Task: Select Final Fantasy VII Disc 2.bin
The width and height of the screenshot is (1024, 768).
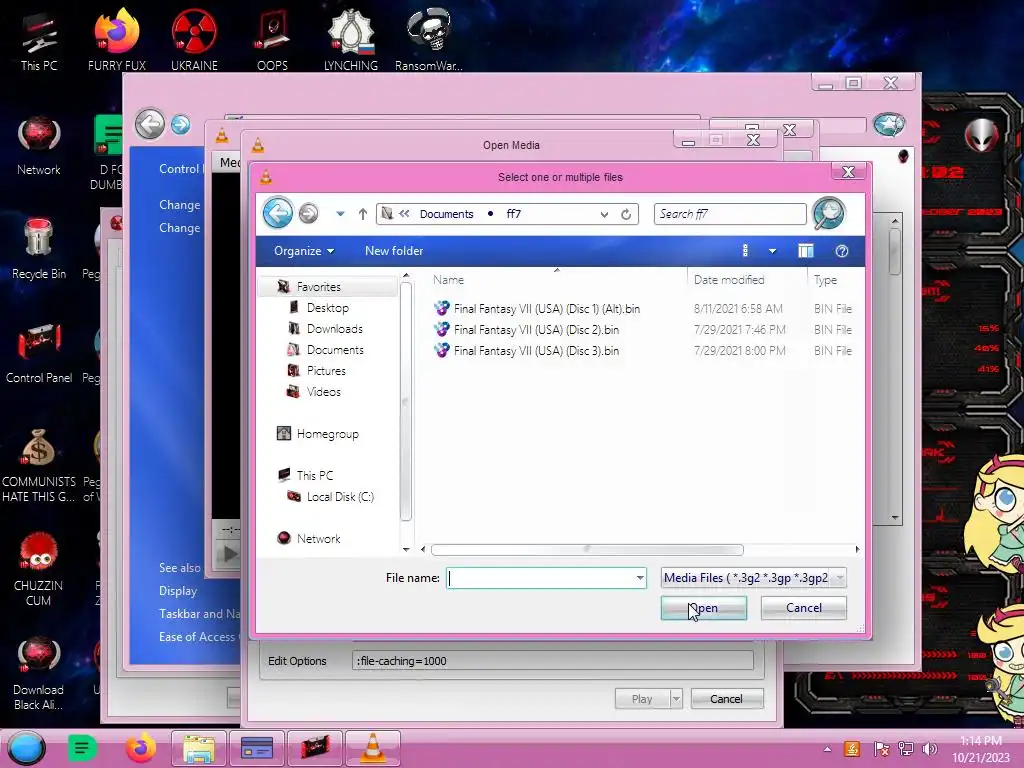Action: point(536,330)
